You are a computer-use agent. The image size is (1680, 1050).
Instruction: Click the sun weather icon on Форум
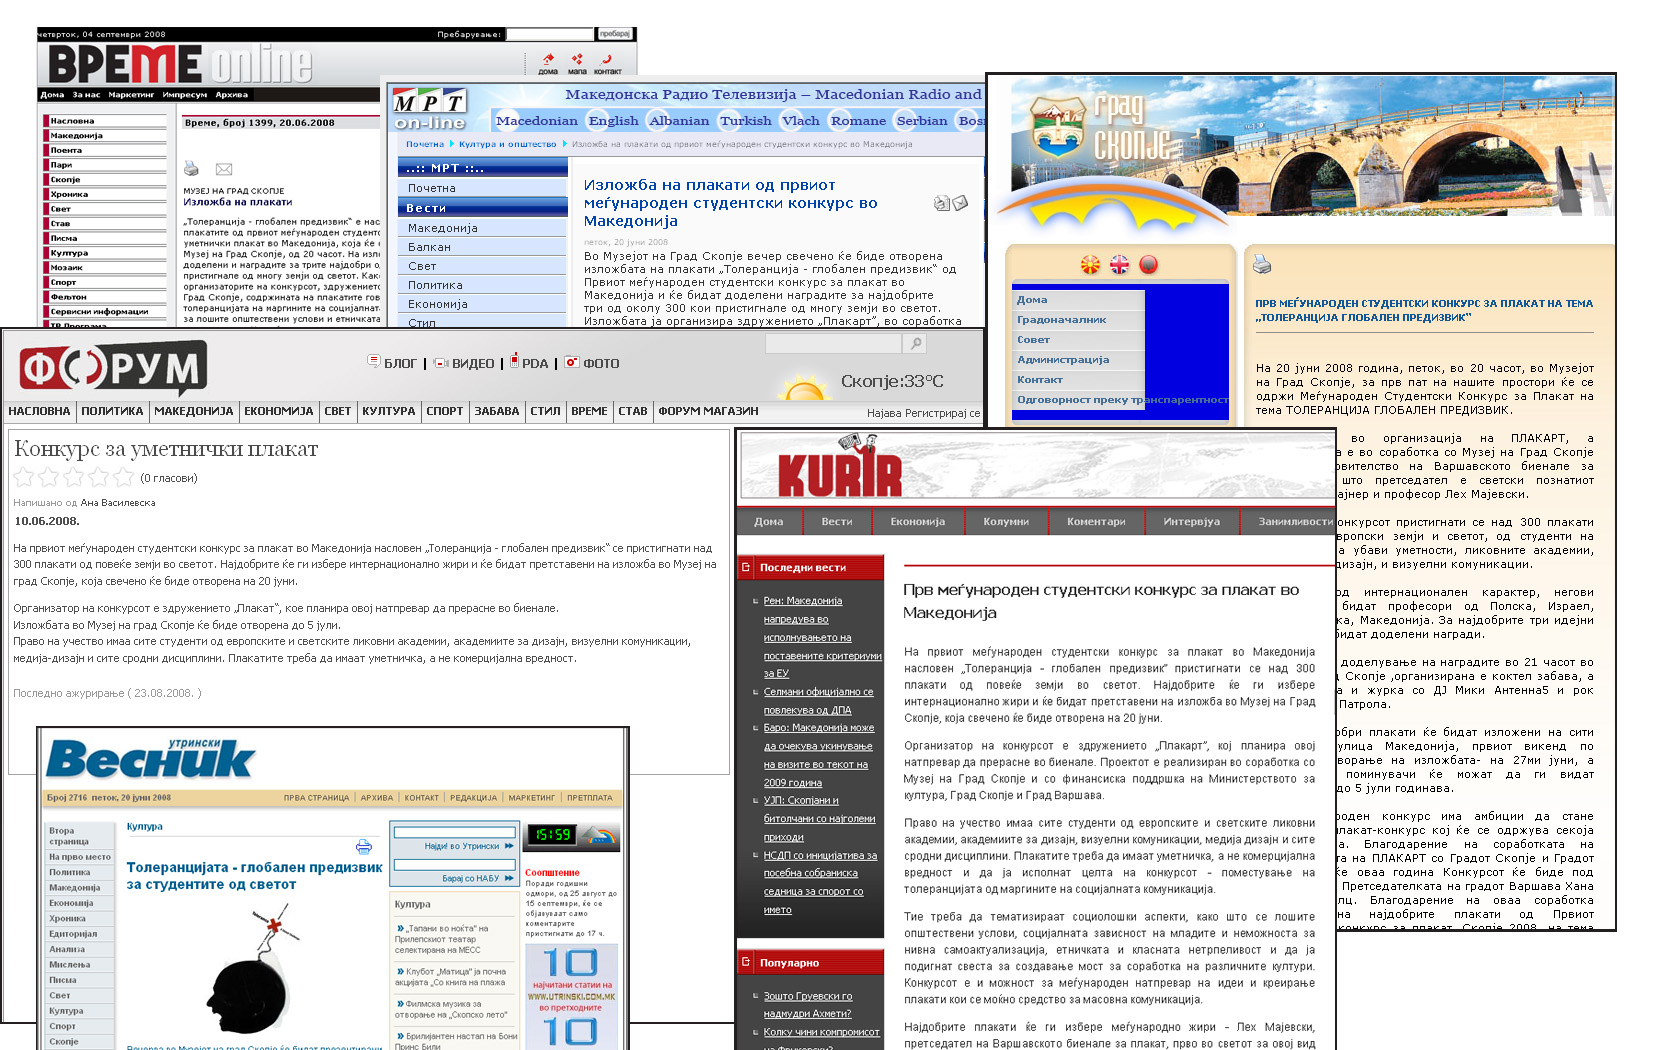click(x=804, y=388)
